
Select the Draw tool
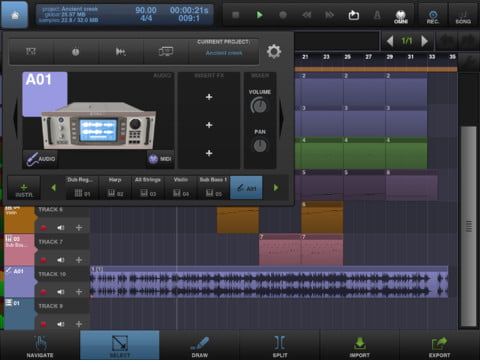tap(200, 346)
